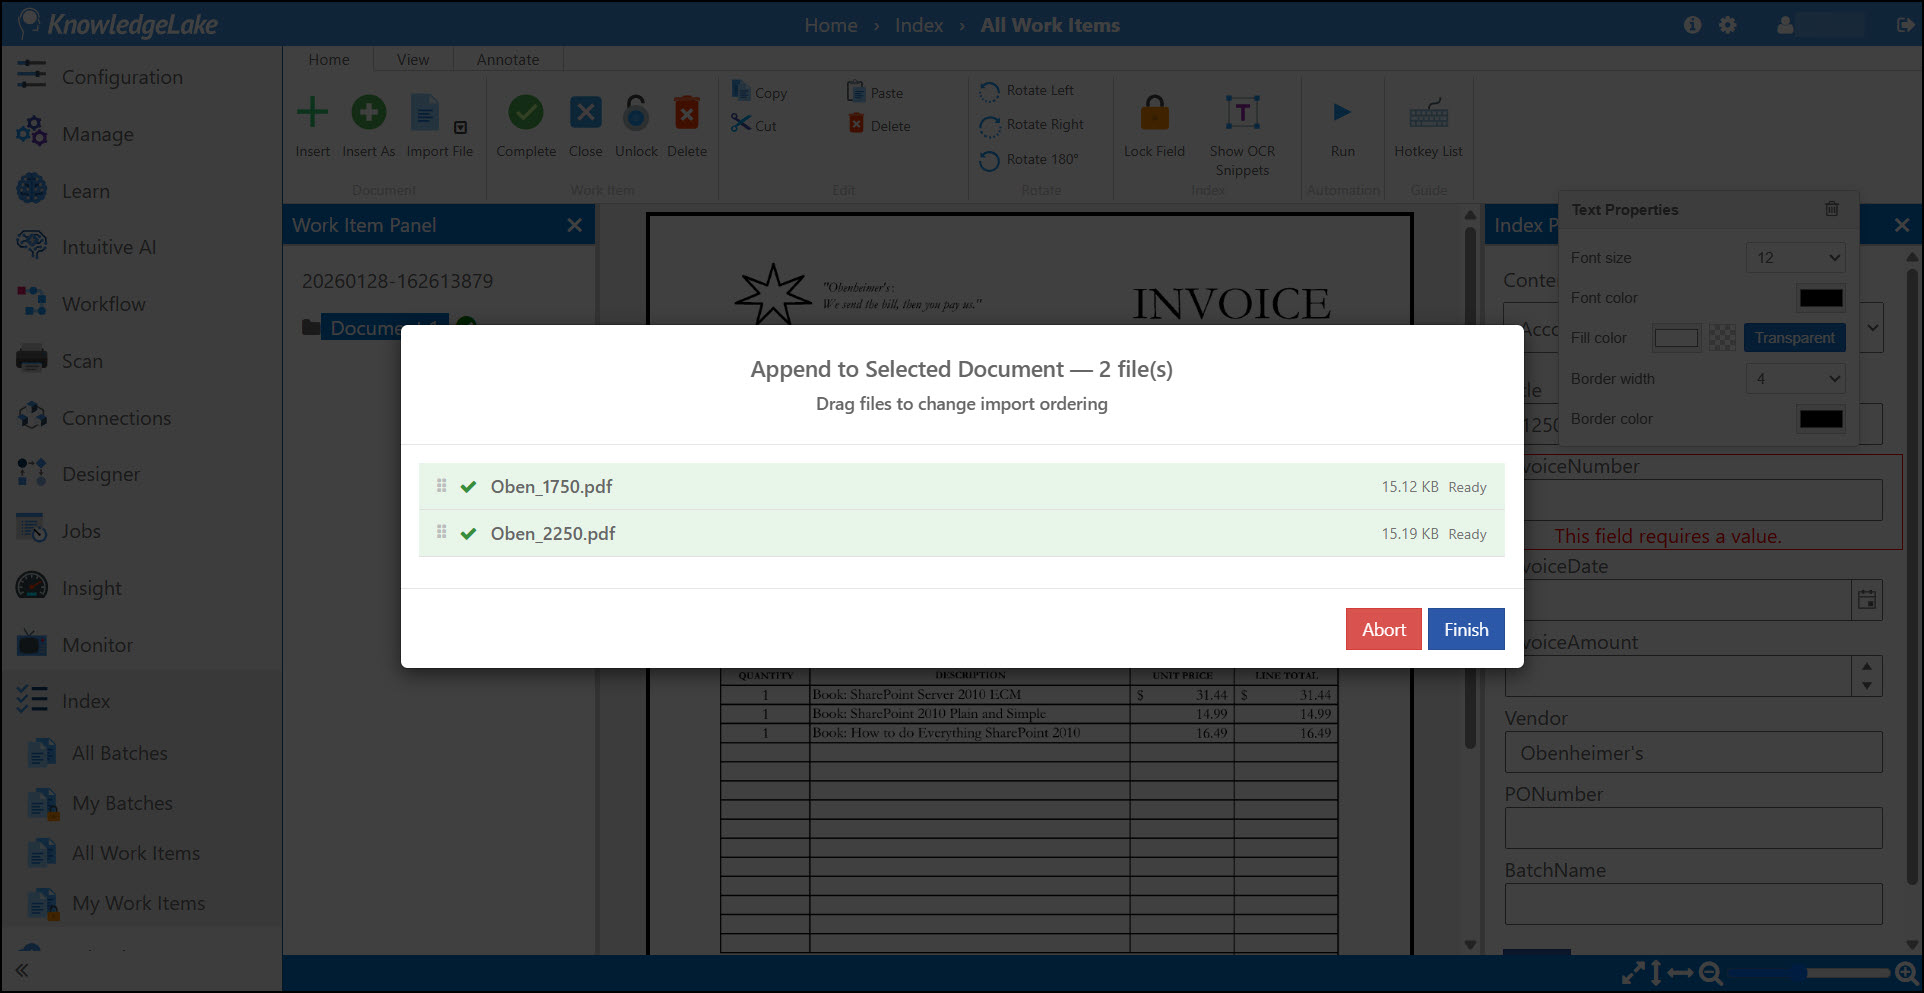Click the Transparent fill button
The height and width of the screenshot is (993, 1924).
tap(1794, 338)
